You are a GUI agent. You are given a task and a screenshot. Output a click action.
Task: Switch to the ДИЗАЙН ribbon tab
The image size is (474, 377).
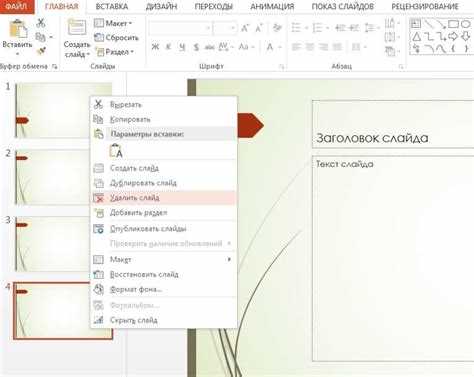pos(161,7)
